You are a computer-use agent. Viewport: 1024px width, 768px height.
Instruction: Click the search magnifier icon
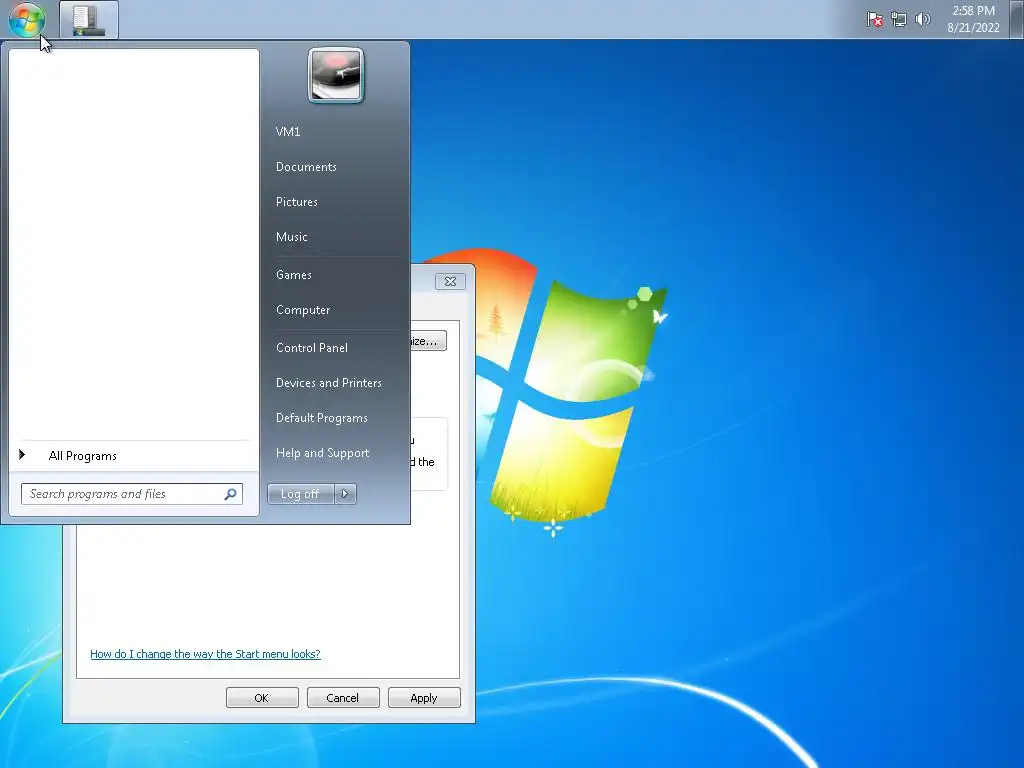(x=231, y=494)
